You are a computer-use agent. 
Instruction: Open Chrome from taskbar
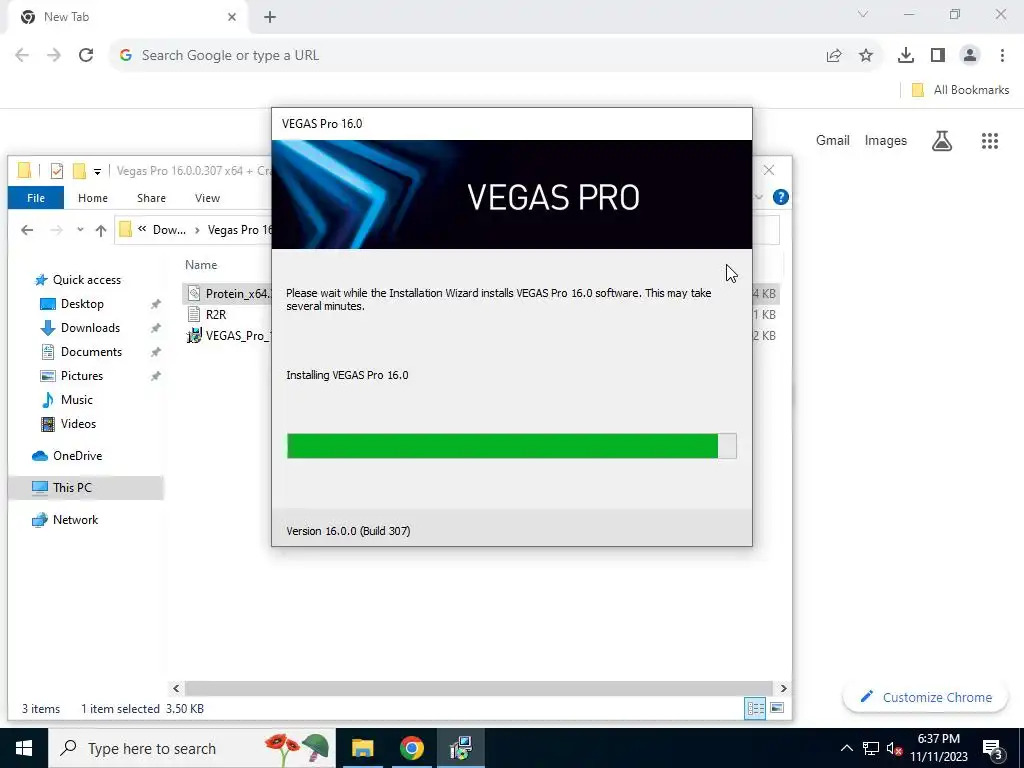(x=411, y=748)
